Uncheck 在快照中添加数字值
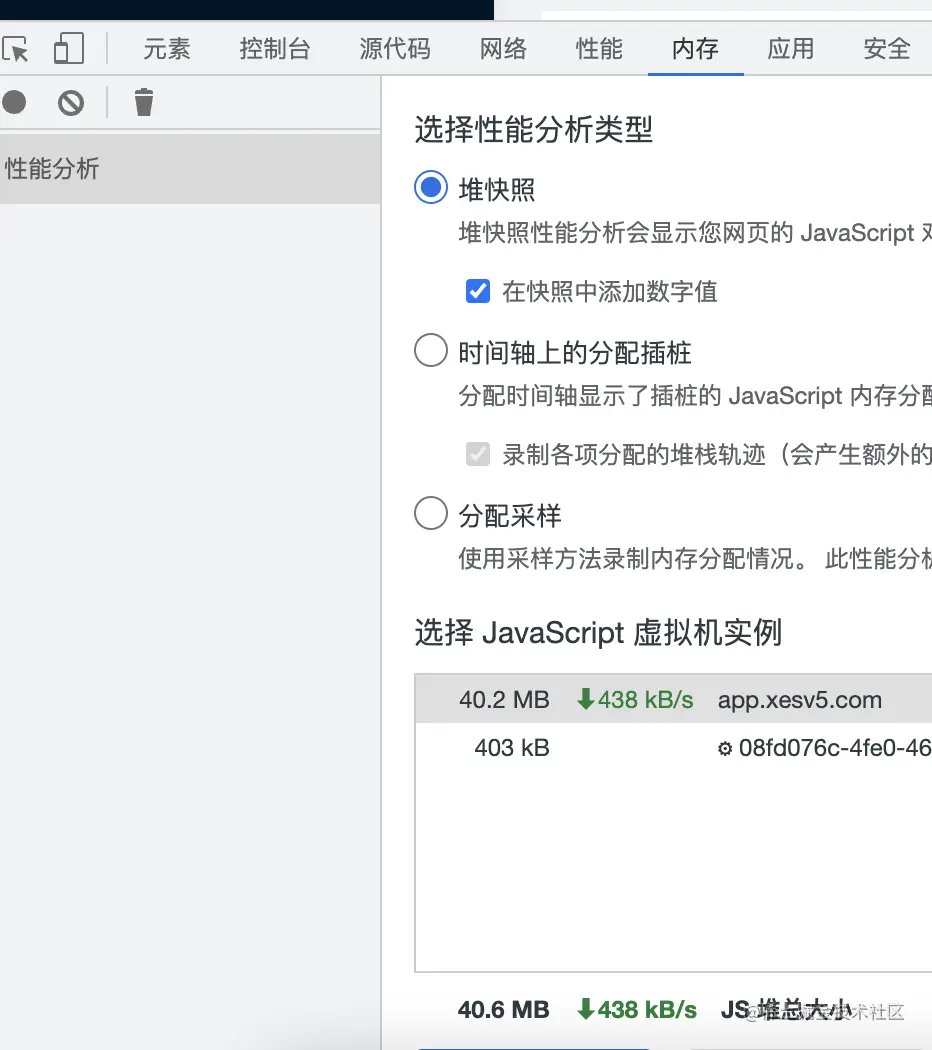 coord(478,291)
